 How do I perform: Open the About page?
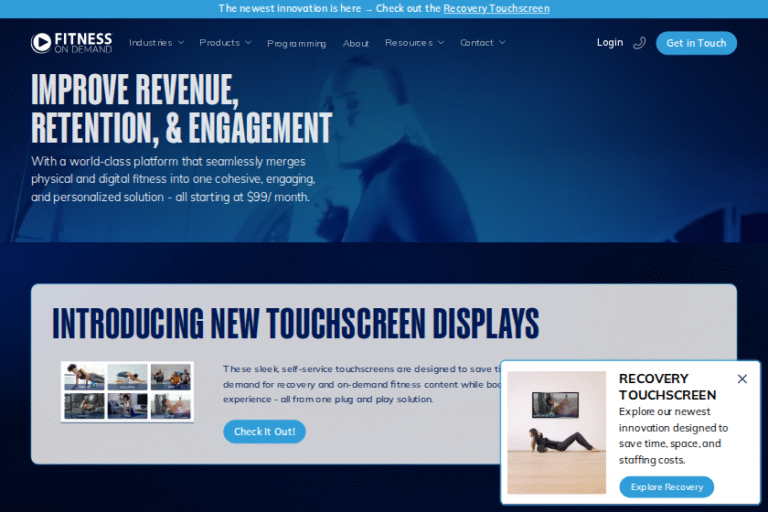(356, 44)
